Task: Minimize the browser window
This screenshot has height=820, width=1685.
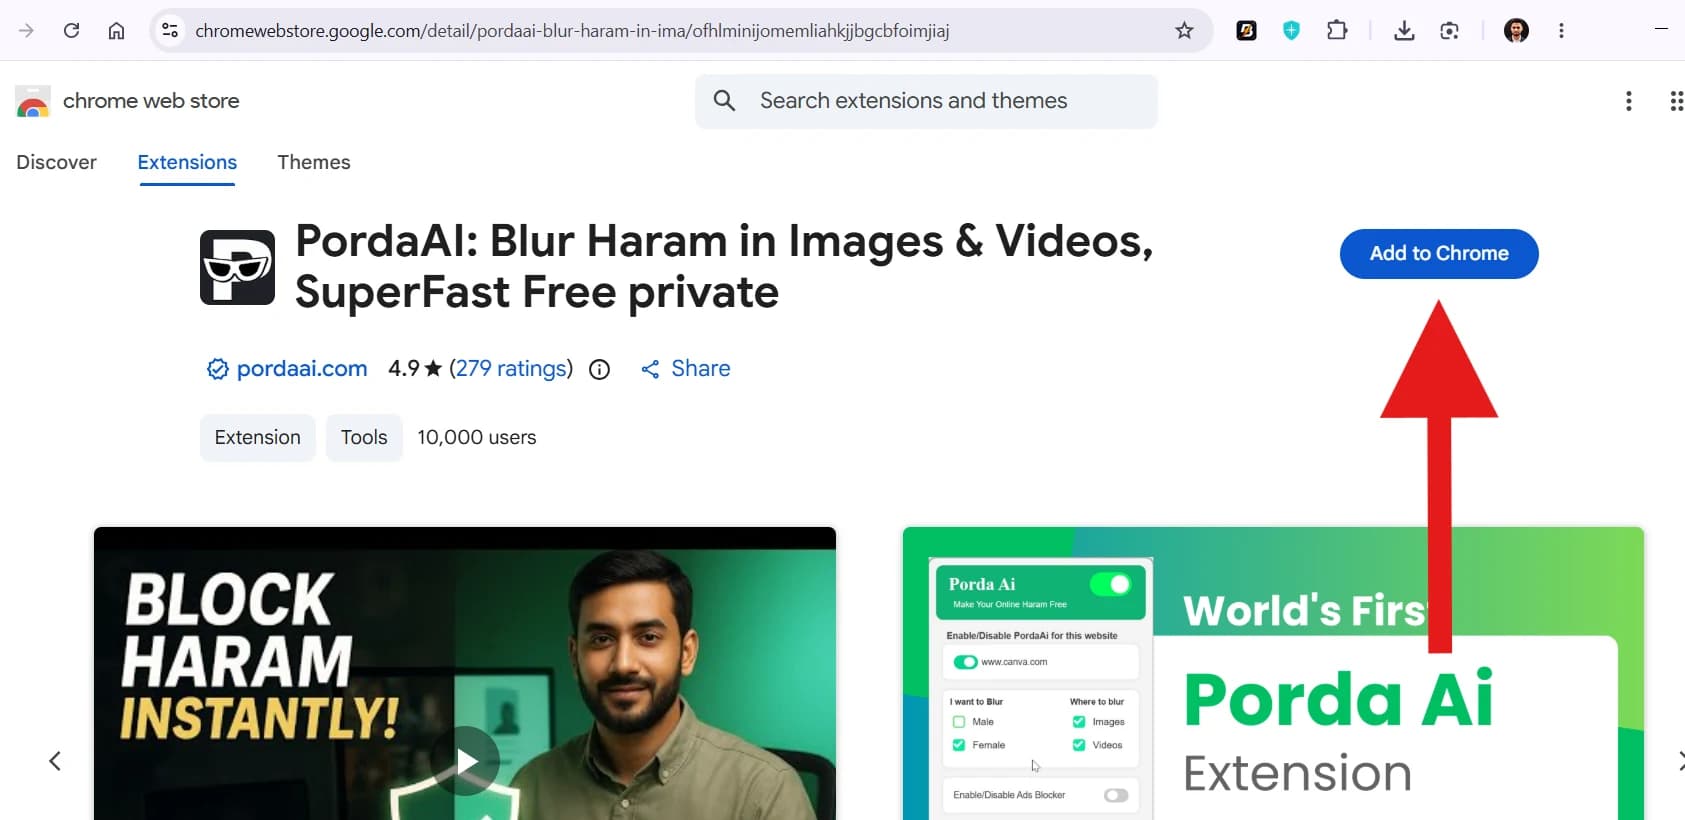Action: [1661, 30]
